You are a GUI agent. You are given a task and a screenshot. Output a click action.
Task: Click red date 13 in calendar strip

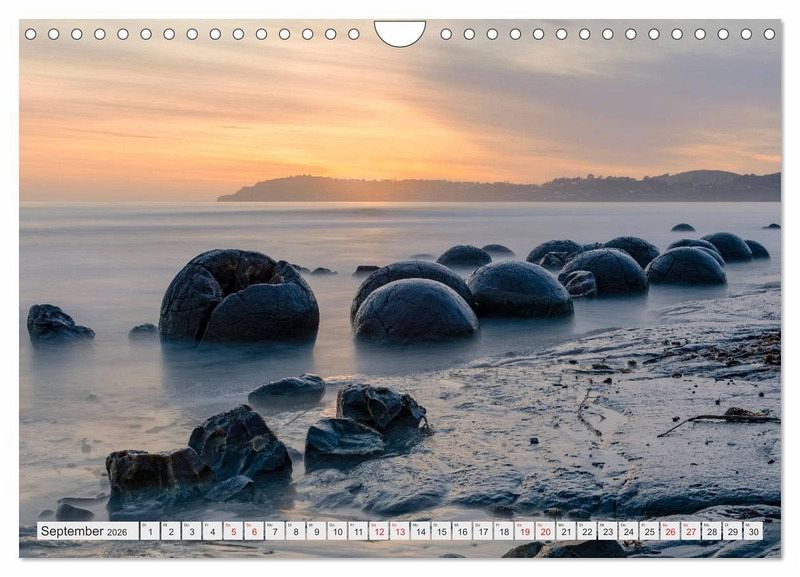(x=399, y=531)
